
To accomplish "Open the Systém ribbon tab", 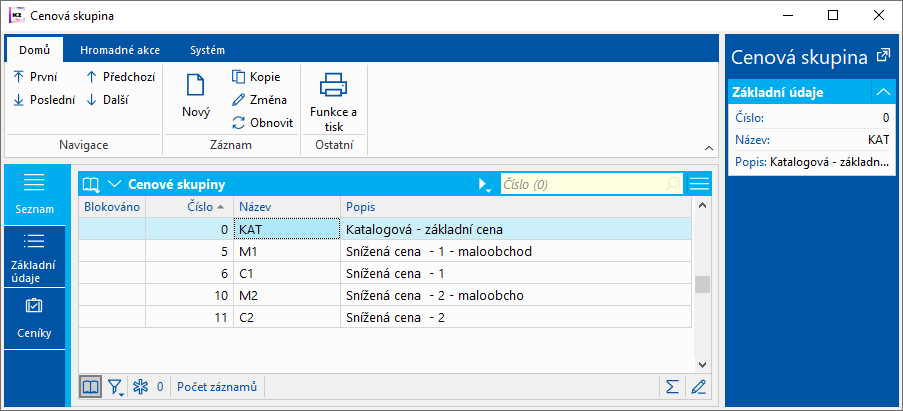I will [207, 50].
